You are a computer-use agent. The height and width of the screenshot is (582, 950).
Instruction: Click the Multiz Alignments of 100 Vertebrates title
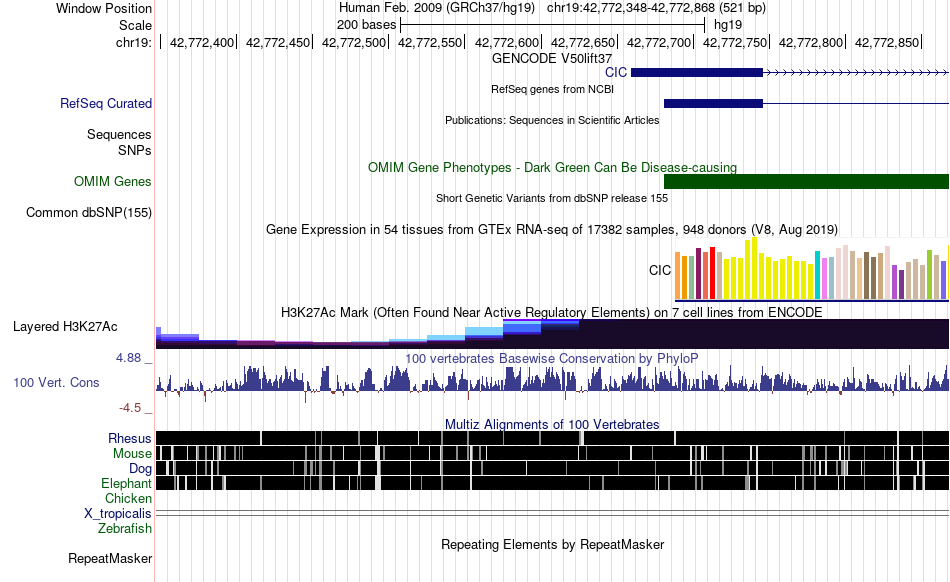coord(552,425)
